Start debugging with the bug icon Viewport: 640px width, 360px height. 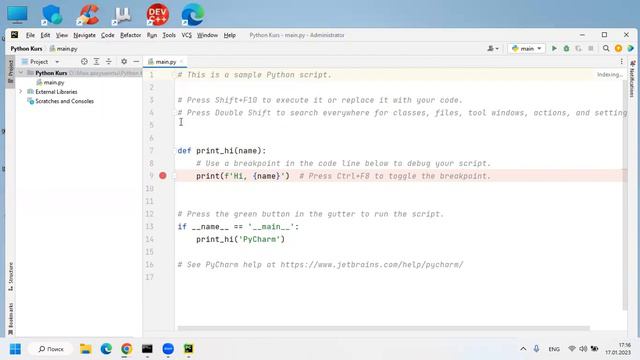pyautogui.click(x=566, y=48)
